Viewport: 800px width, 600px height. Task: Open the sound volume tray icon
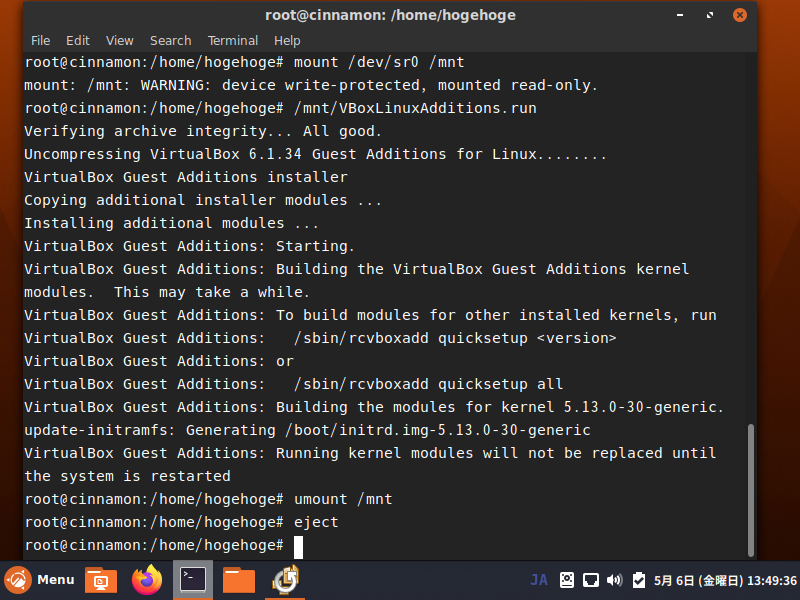pos(615,580)
